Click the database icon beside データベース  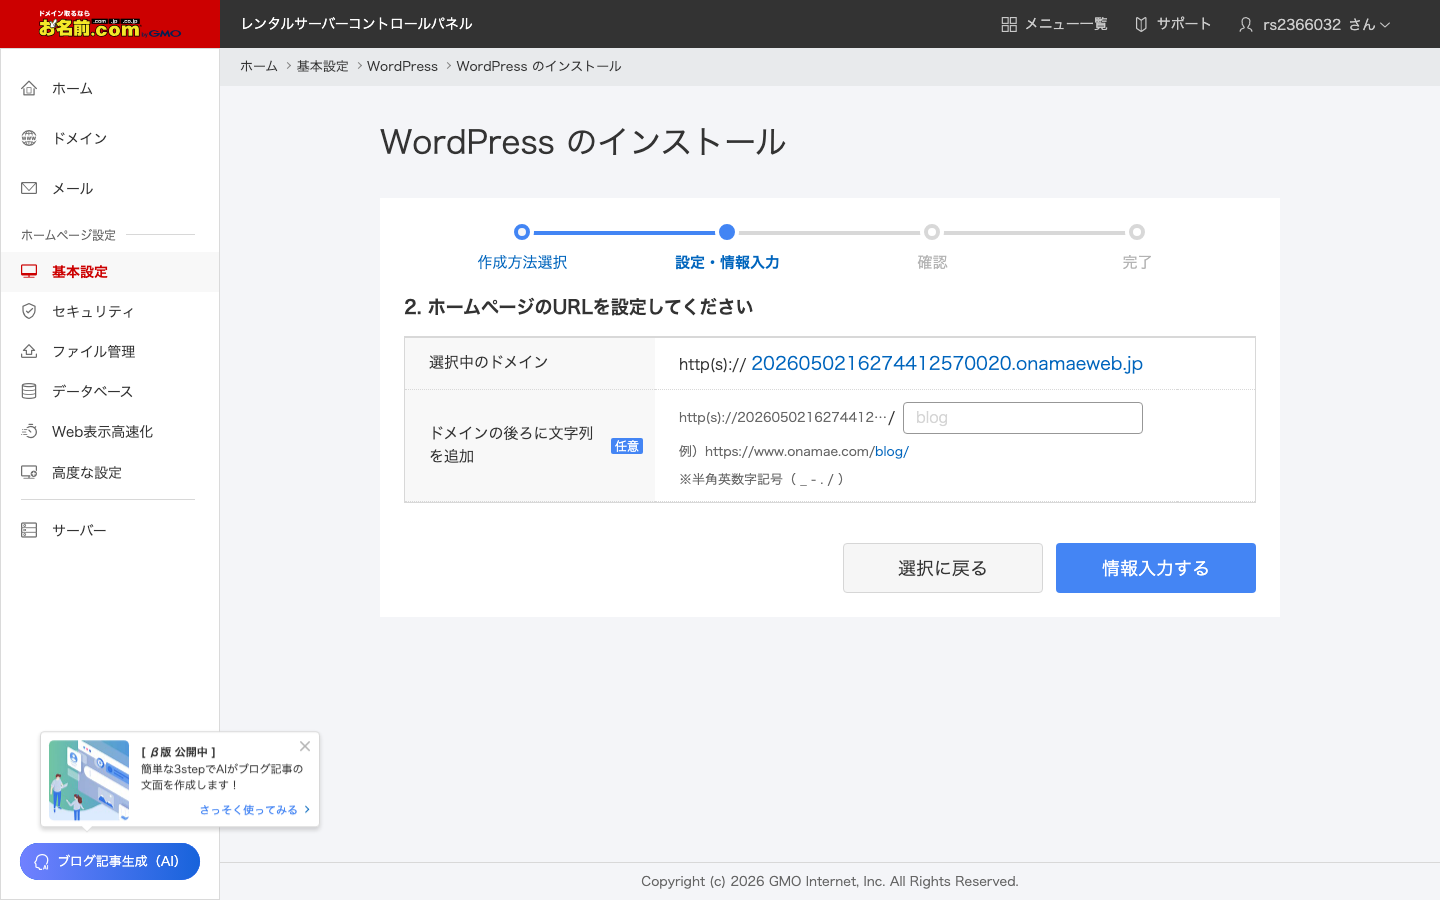tap(29, 391)
